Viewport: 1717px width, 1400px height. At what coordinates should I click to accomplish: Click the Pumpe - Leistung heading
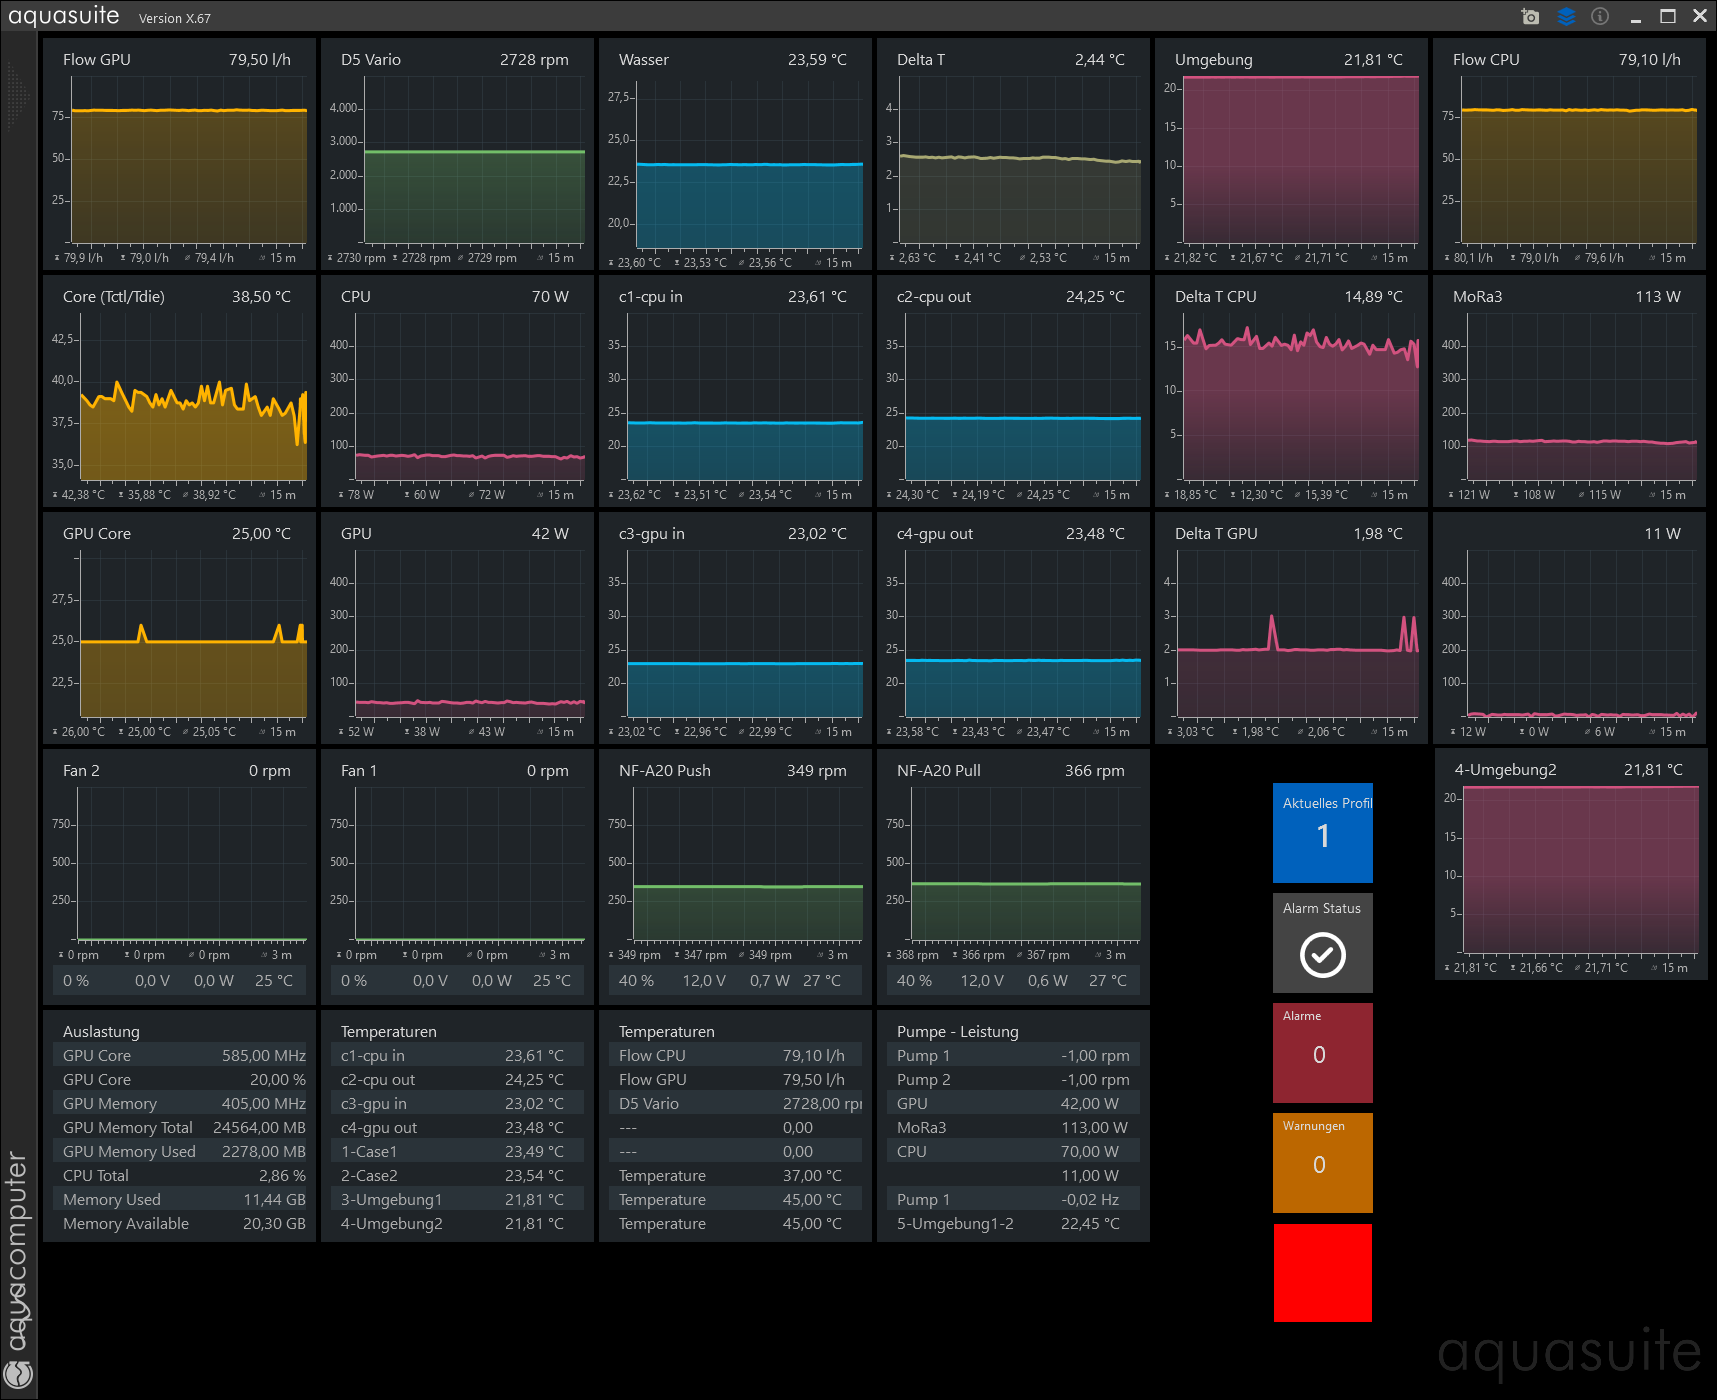pyautogui.click(x=957, y=1031)
